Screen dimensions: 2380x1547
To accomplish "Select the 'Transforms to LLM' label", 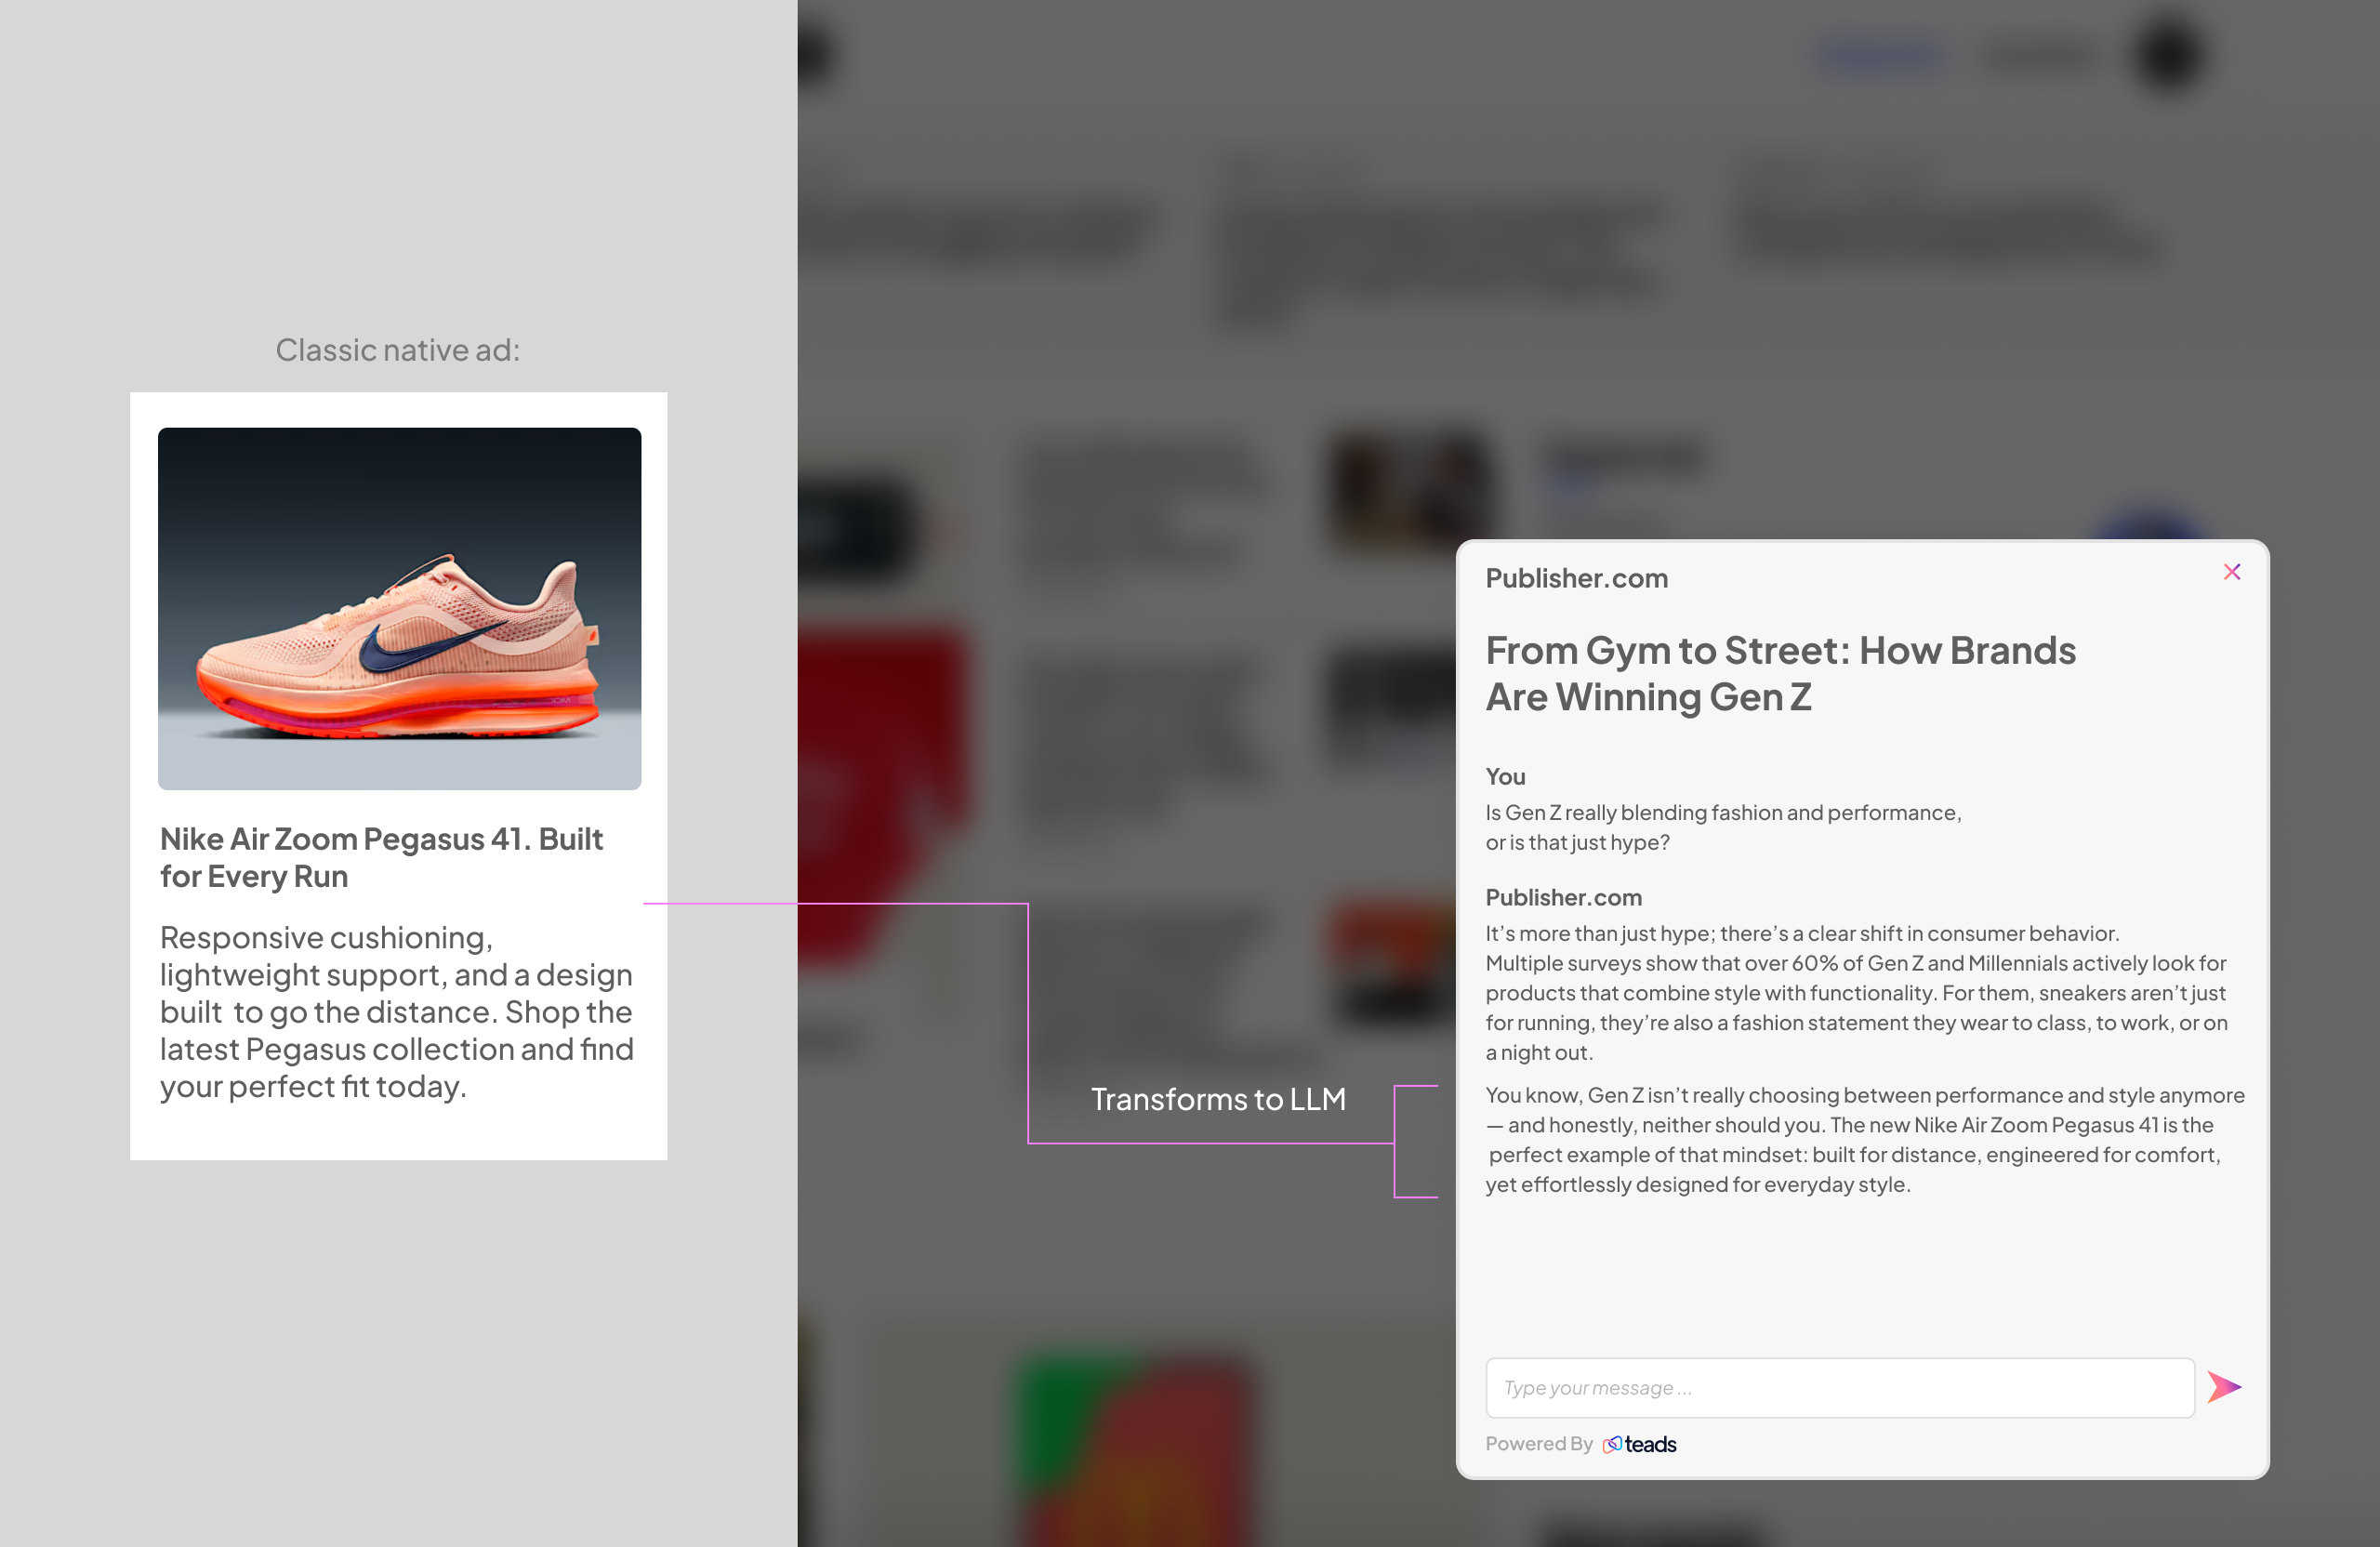I will (x=1218, y=1098).
